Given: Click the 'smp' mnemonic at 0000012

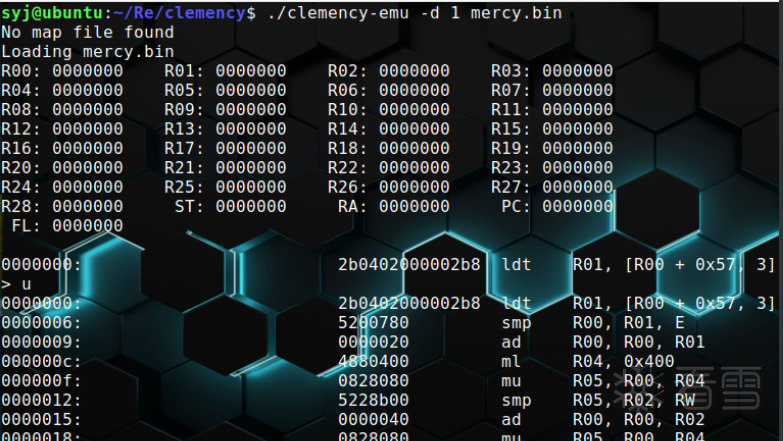Looking at the screenshot, I should [x=516, y=401].
